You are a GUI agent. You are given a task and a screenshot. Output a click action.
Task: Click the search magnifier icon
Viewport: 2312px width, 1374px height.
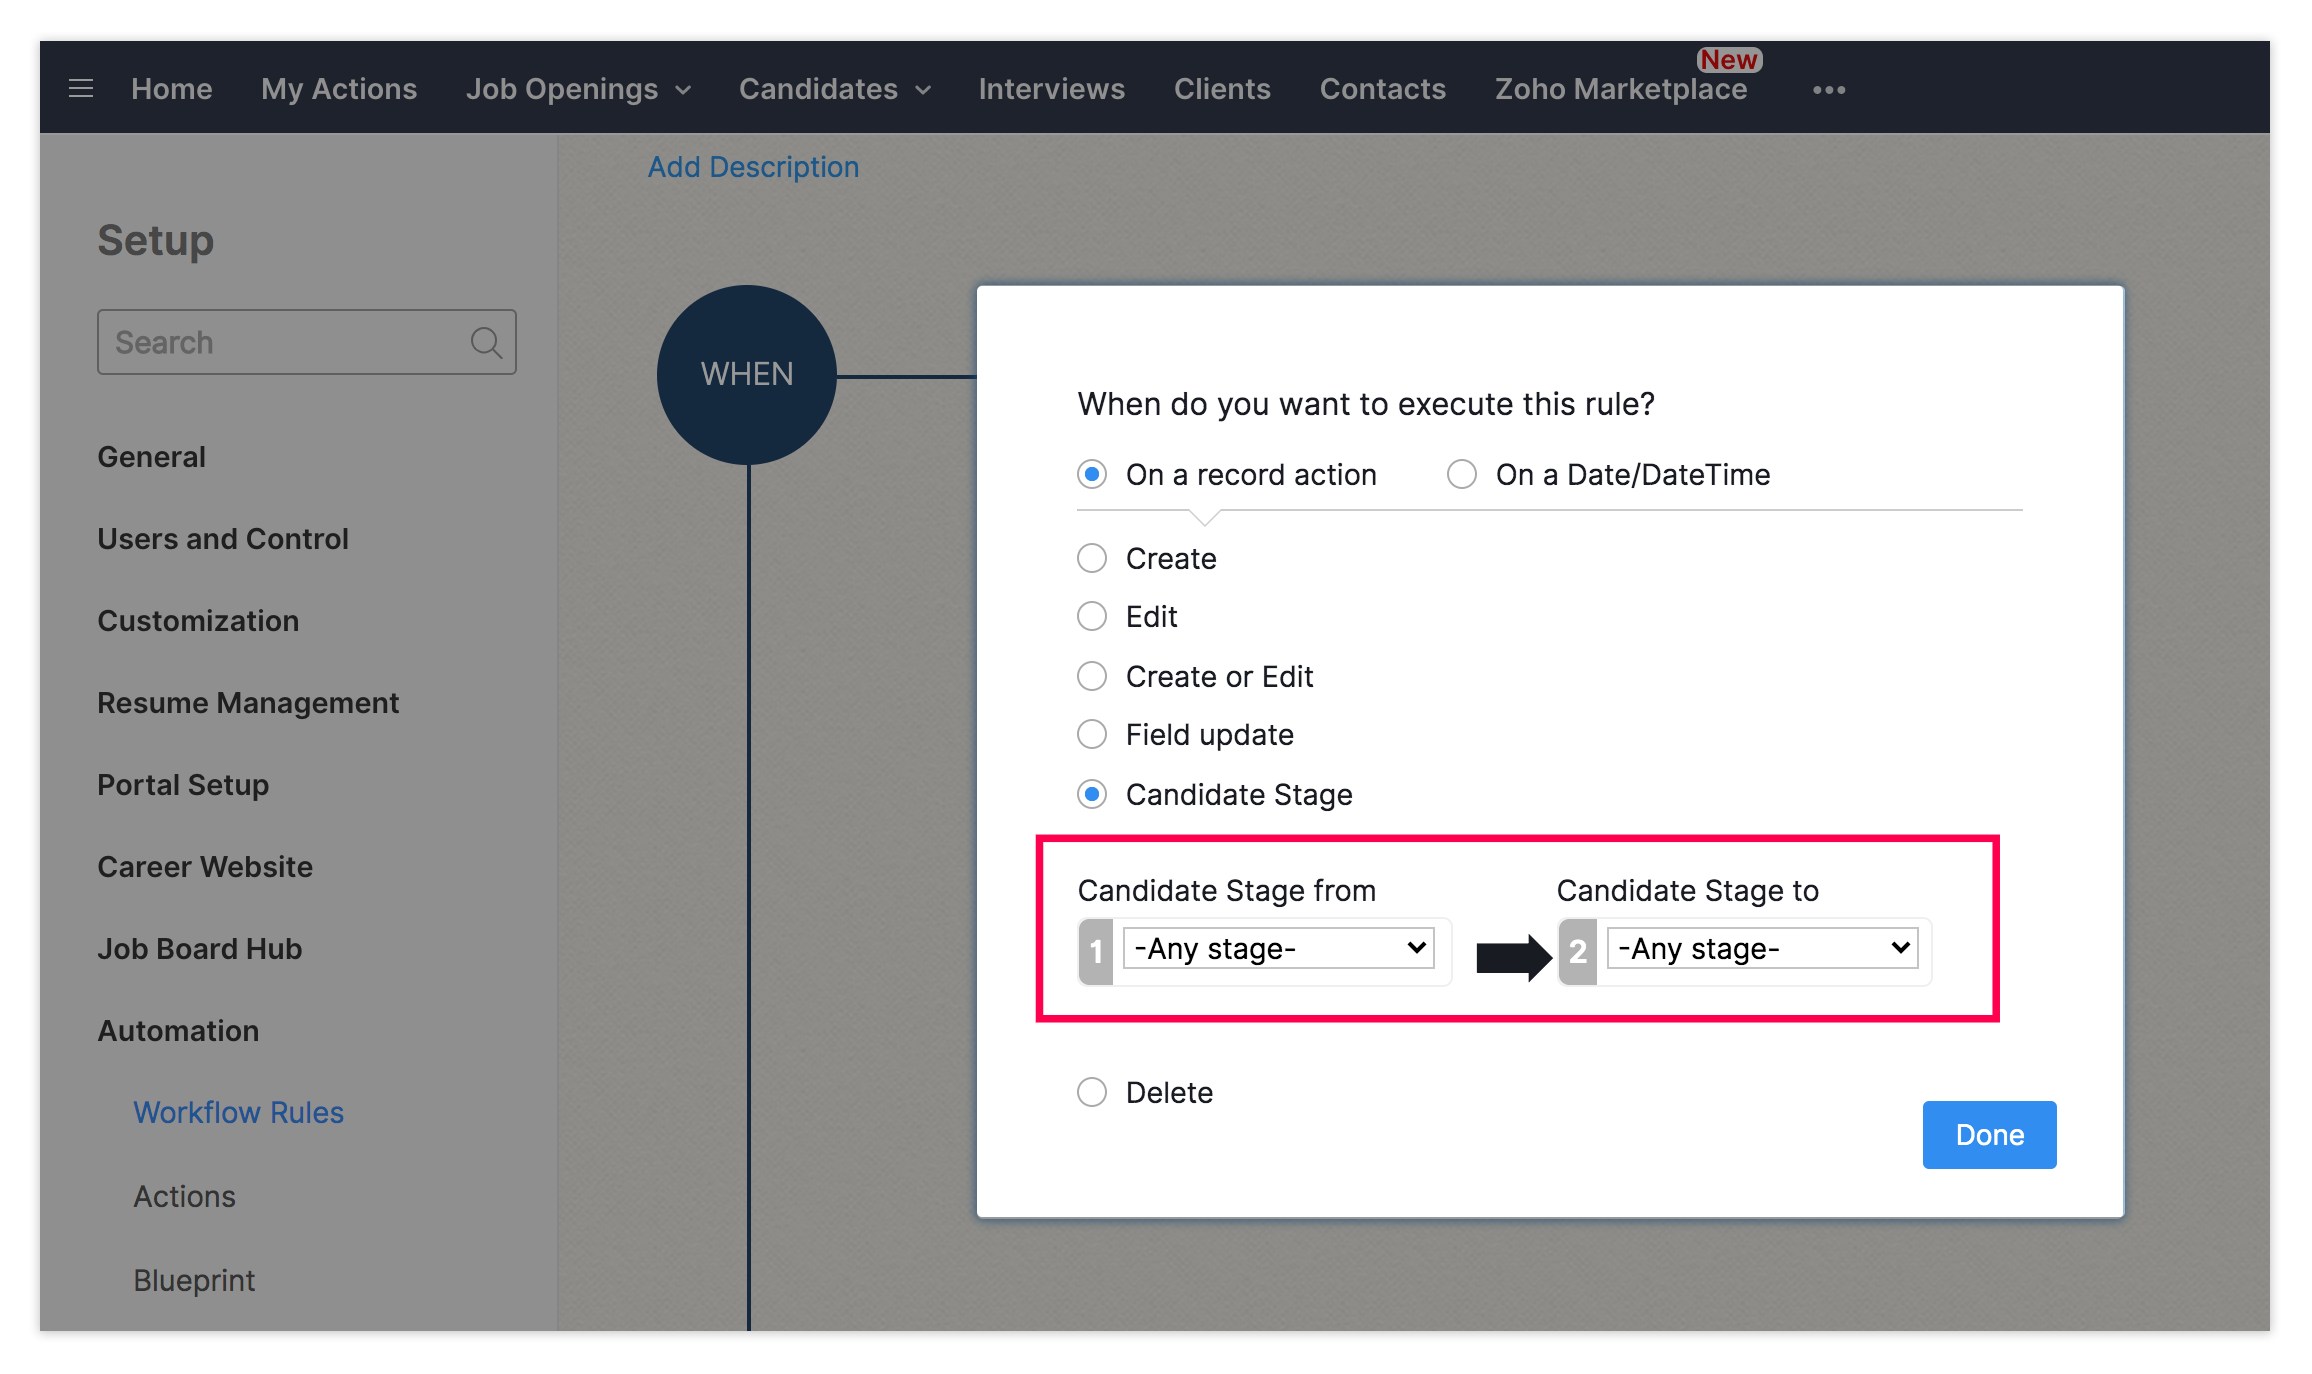486,343
